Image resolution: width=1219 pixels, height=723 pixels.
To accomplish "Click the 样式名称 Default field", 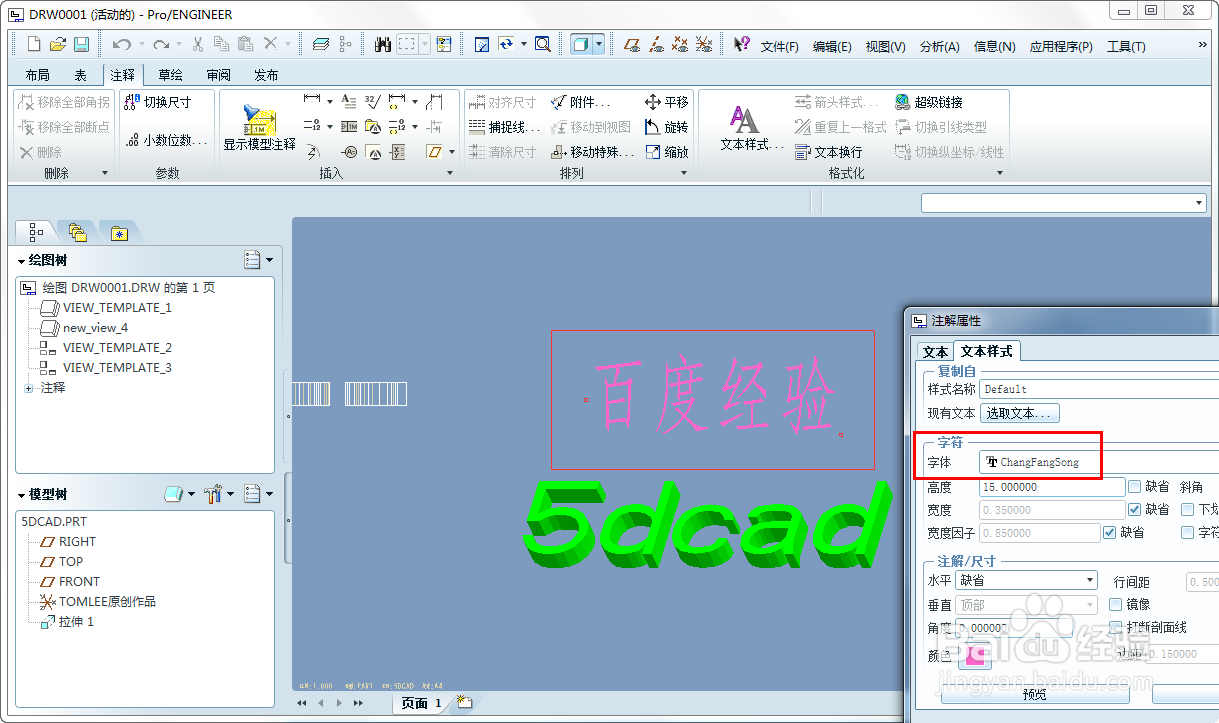I will [x=1098, y=389].
